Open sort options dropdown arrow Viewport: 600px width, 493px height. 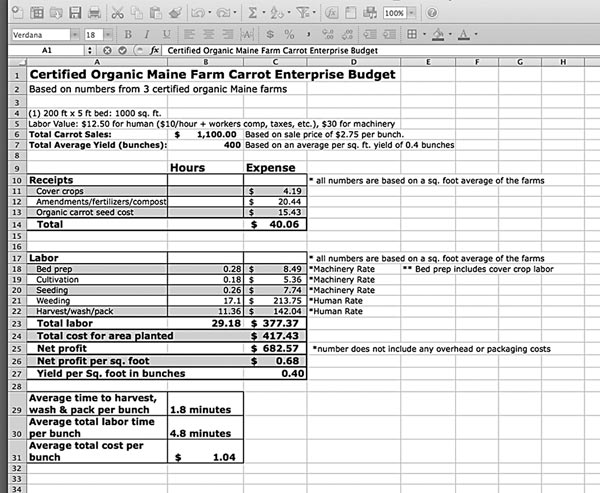[289, 13]
